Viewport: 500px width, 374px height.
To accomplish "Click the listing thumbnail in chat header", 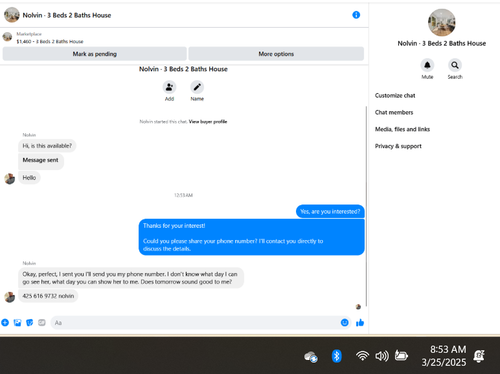I will (12, 15).
